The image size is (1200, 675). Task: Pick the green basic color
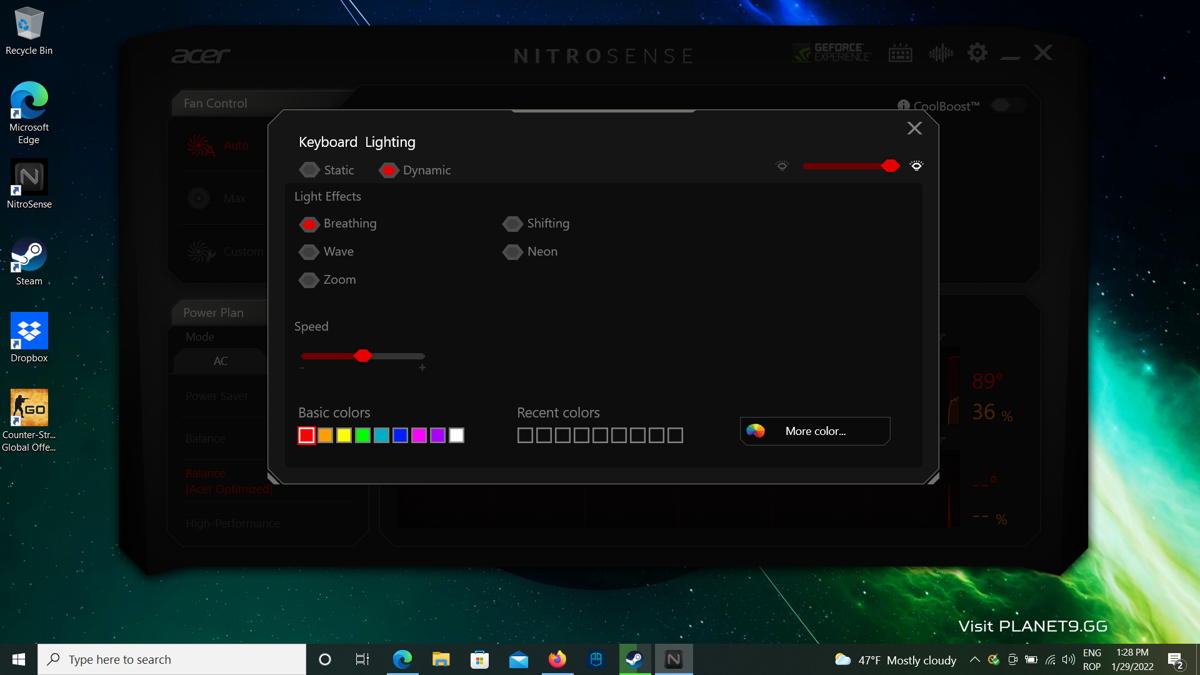click(x=363, y=435)
